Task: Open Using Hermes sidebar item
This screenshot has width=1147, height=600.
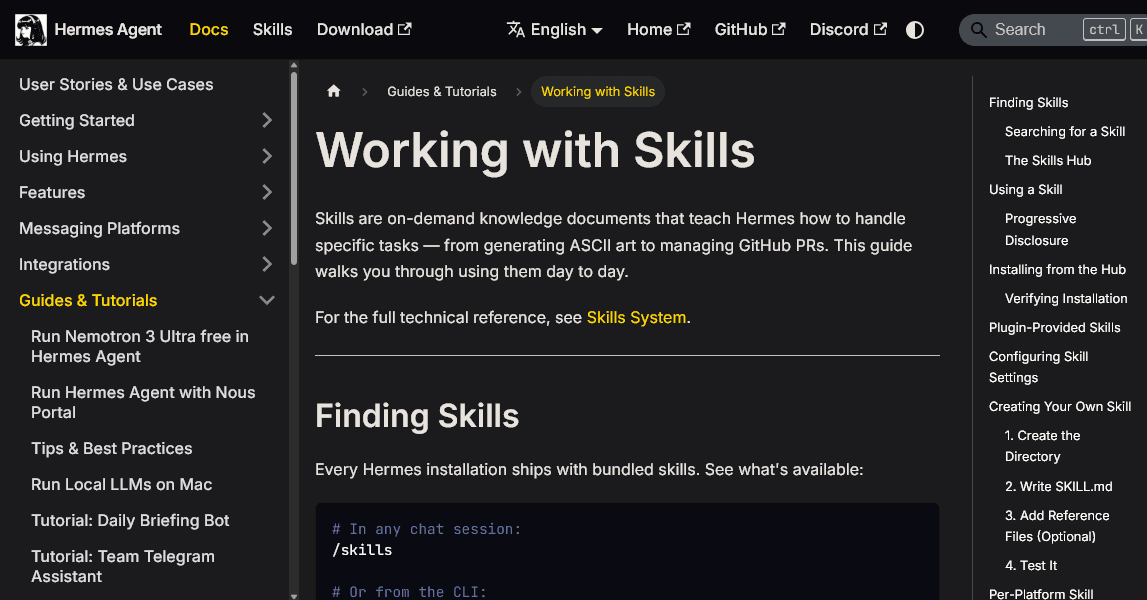Action: [x=73, y=156]
